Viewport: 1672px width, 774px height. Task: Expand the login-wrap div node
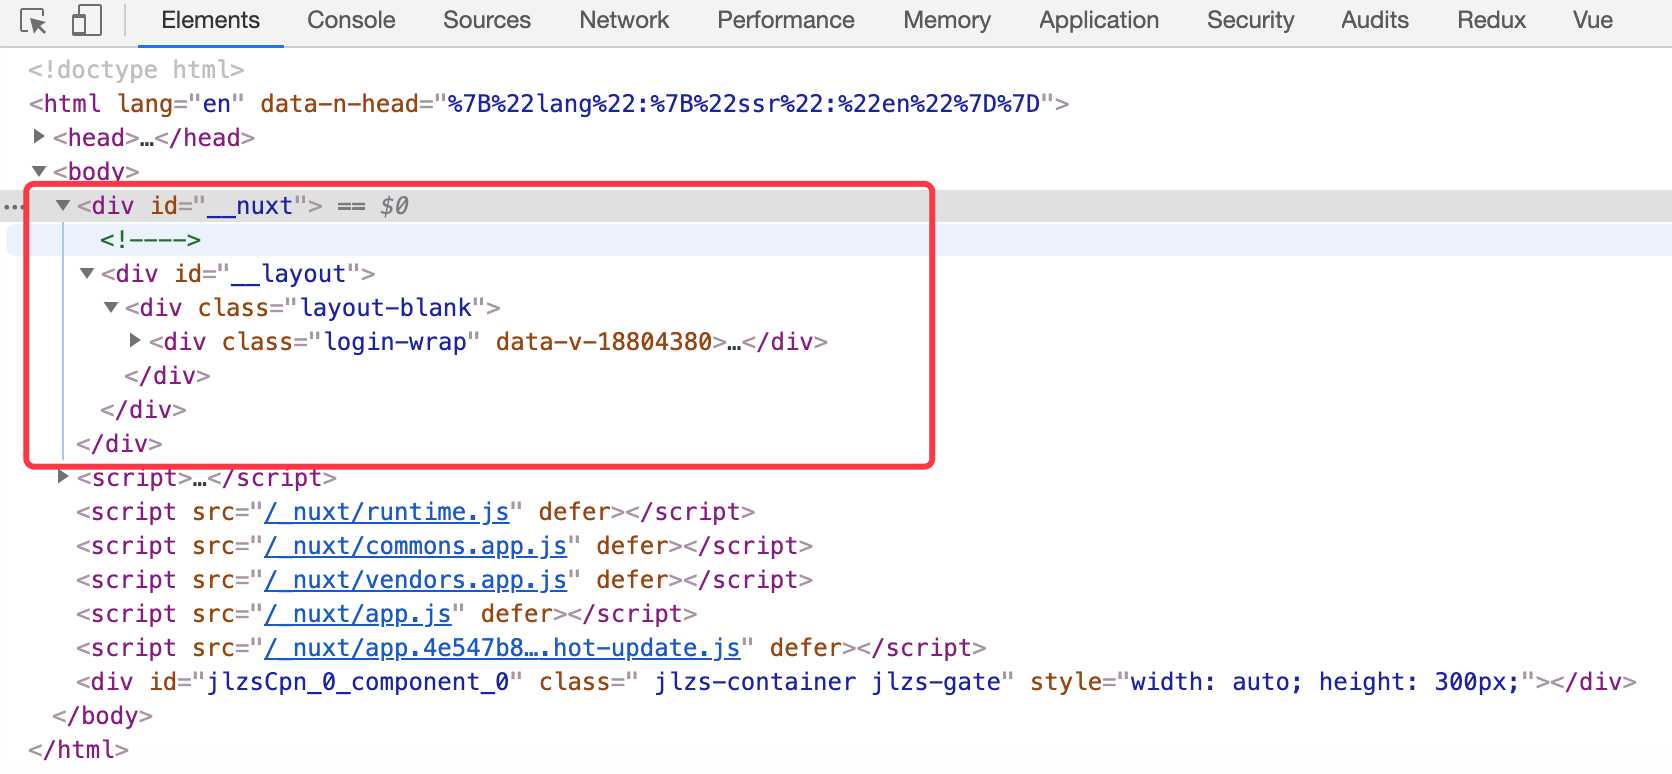[135, 340]
